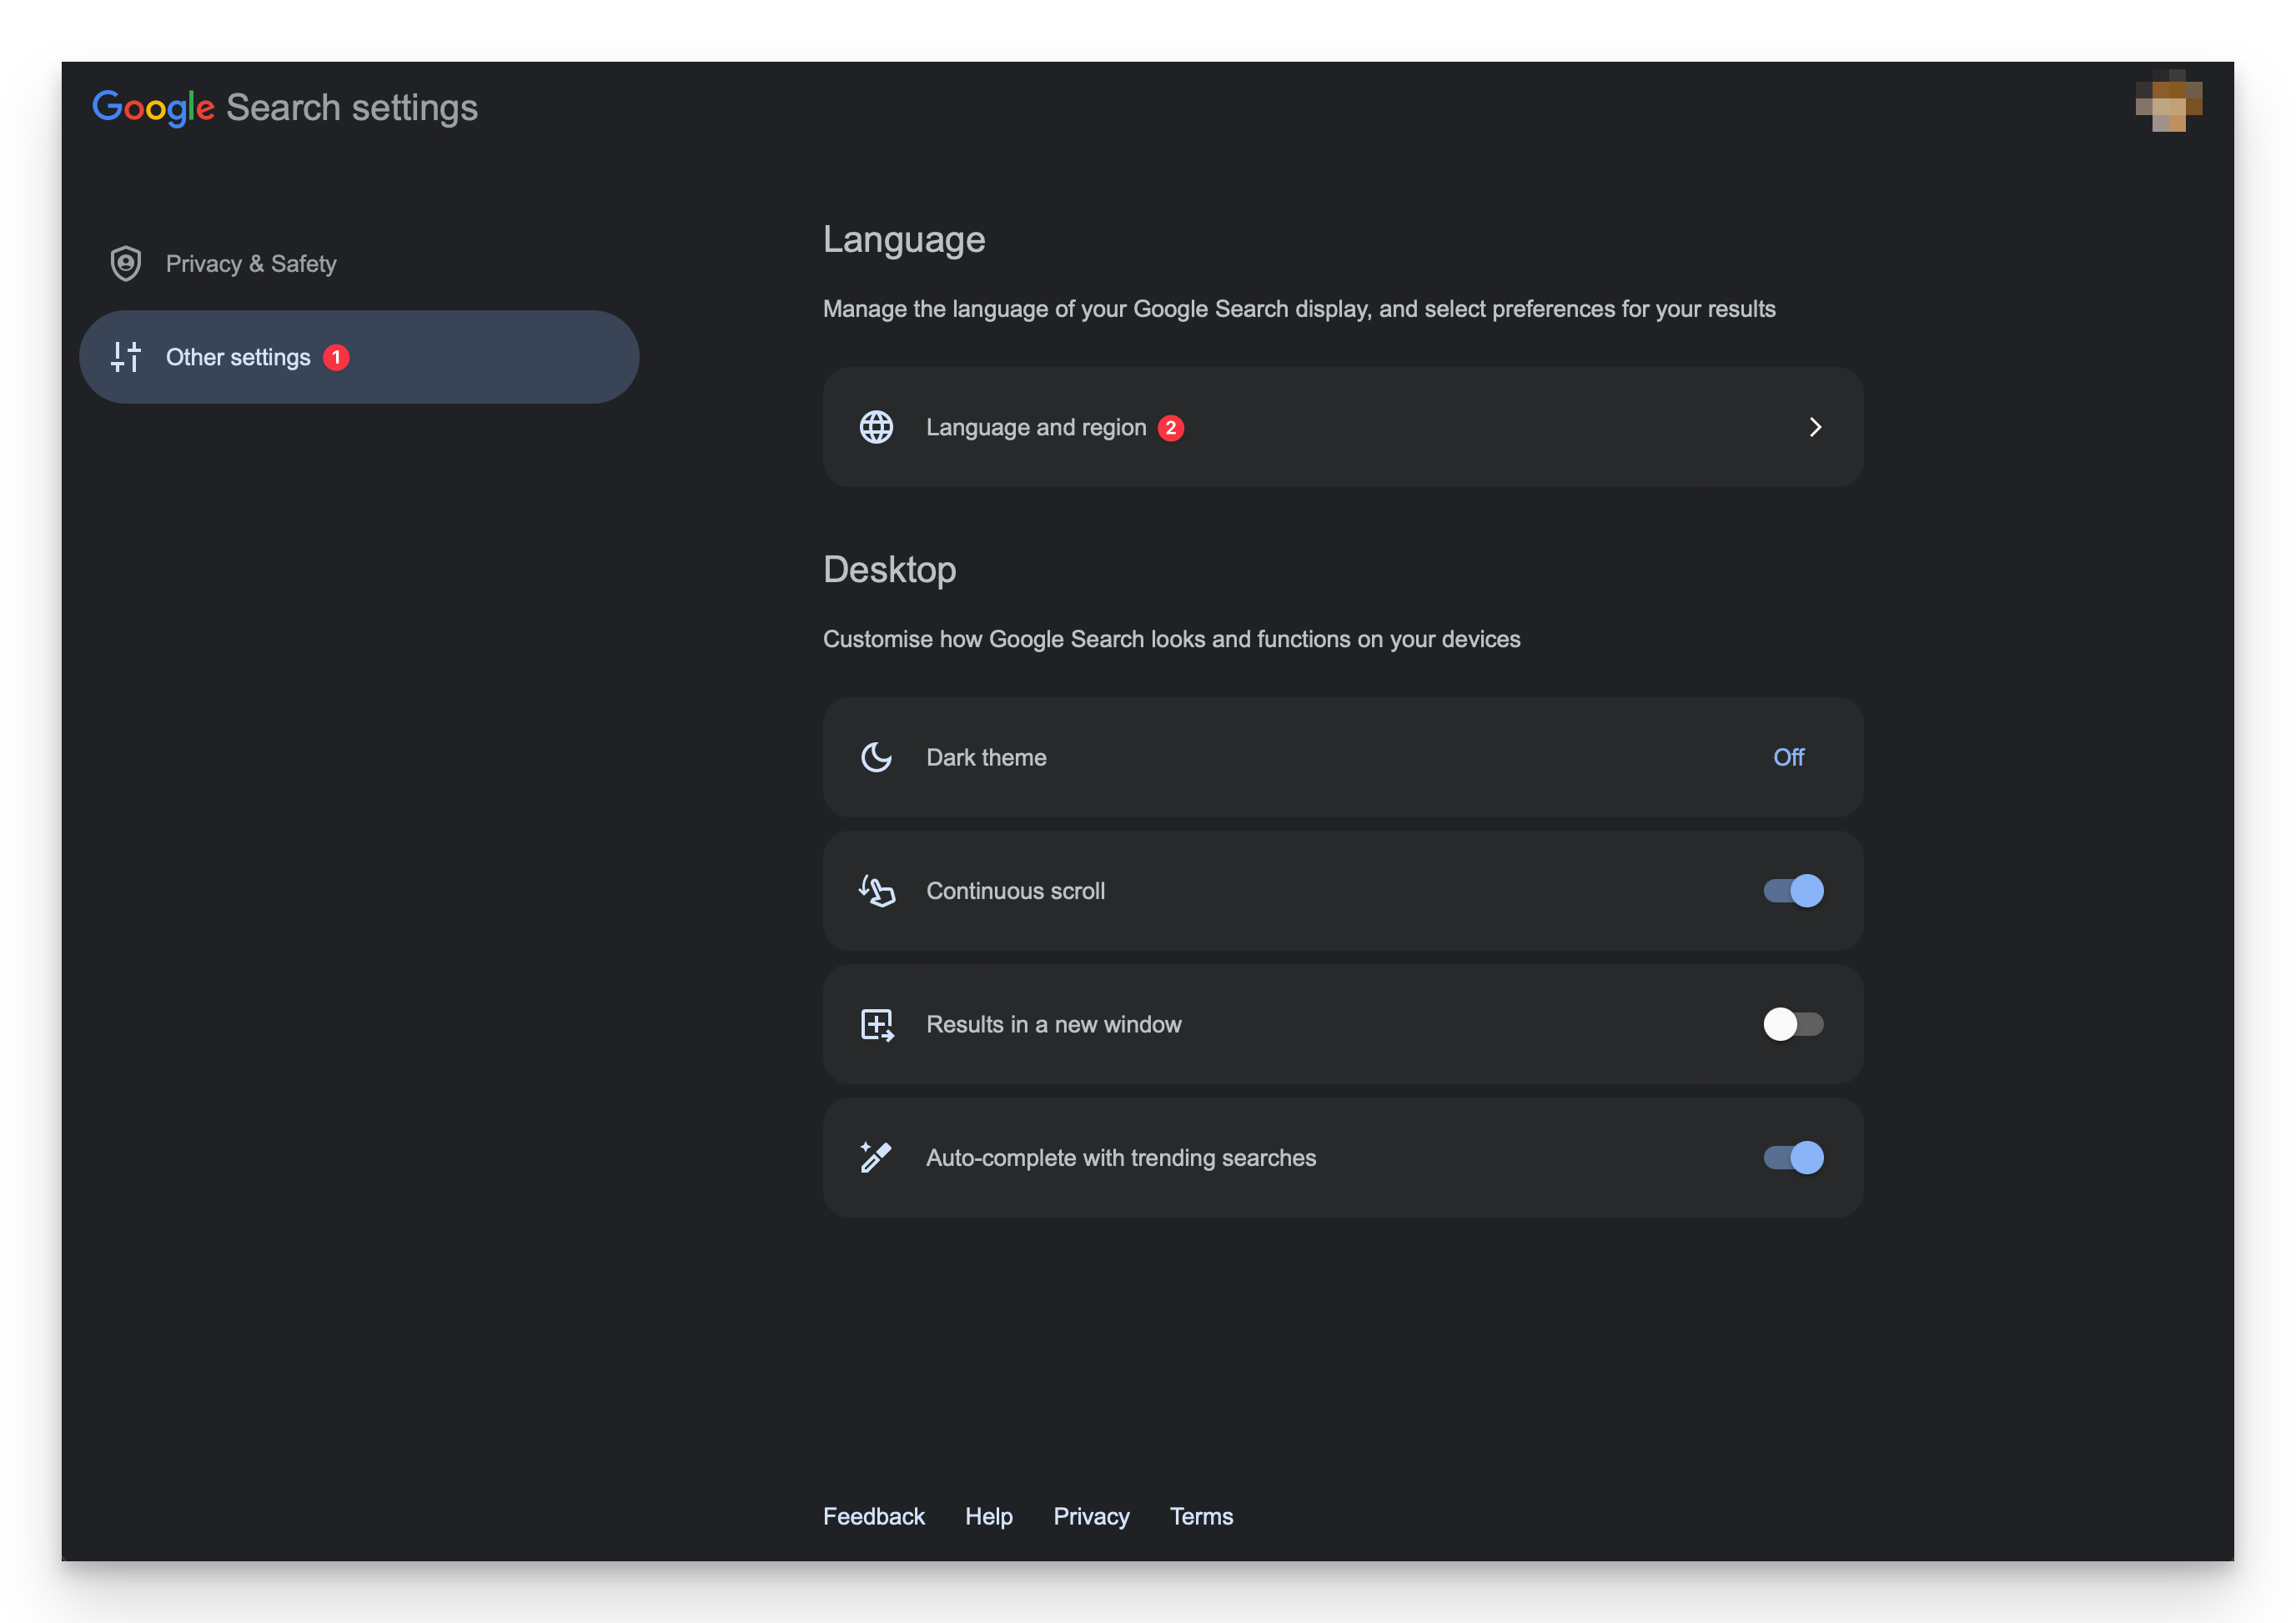Disable Continuous scroll
This screenshot has width=2296, height=1623.
coord(1793,891)
